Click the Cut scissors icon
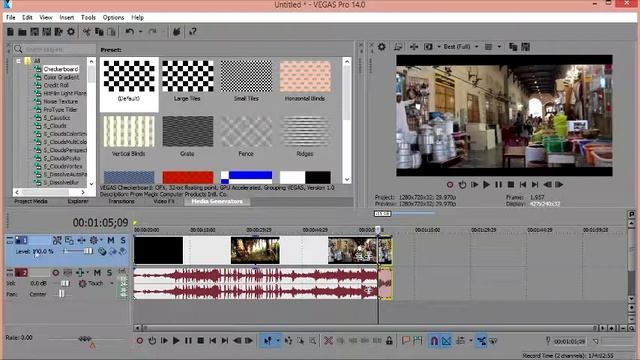 (x=87, y=32)
